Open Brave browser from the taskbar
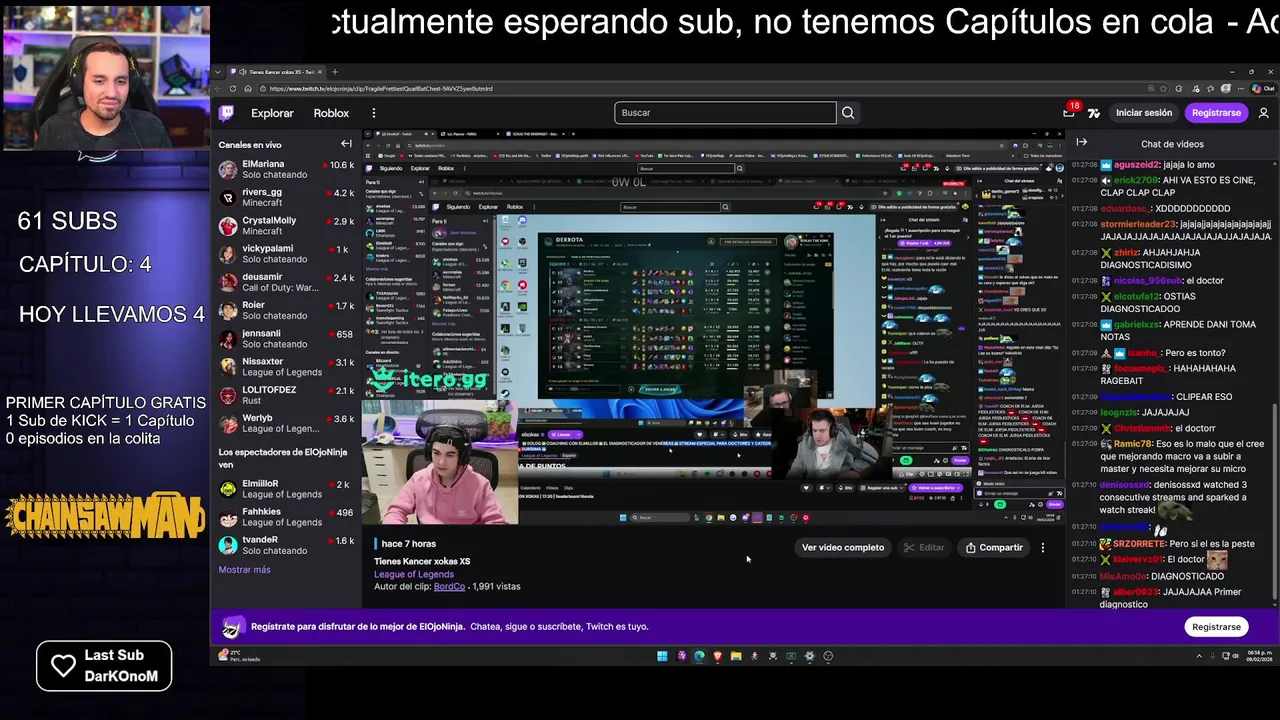Viewport: 1280px width, 720px height. [x=717, y=656]
